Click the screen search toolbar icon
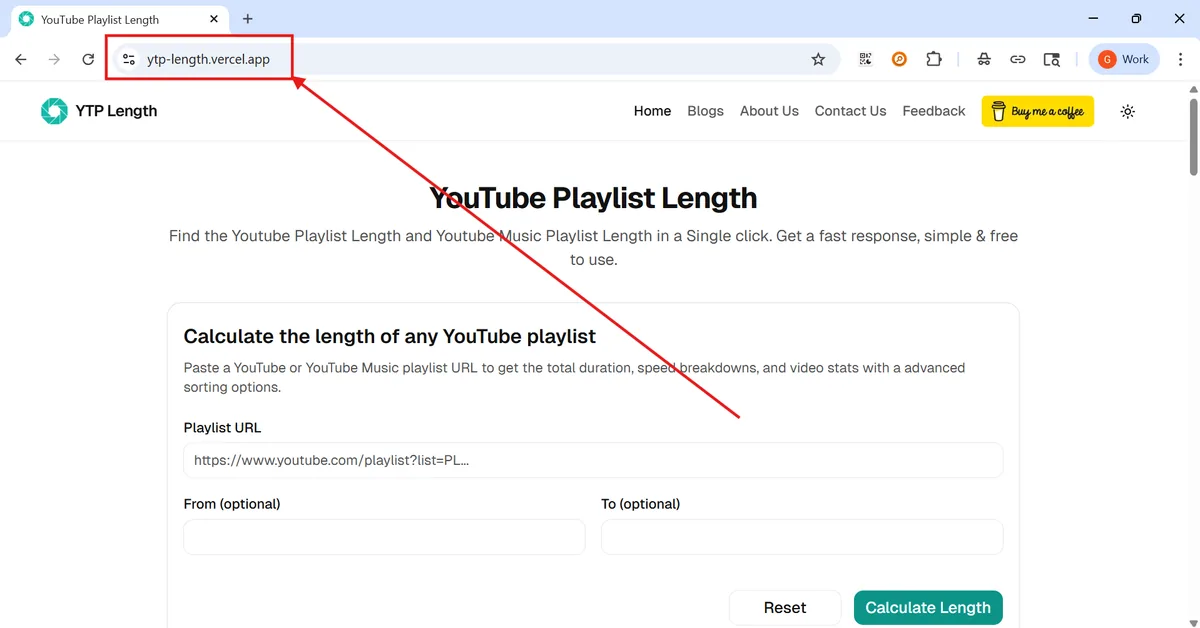Image resolution: width=1200 pixels, height=628 pixels. point(1051,60)
